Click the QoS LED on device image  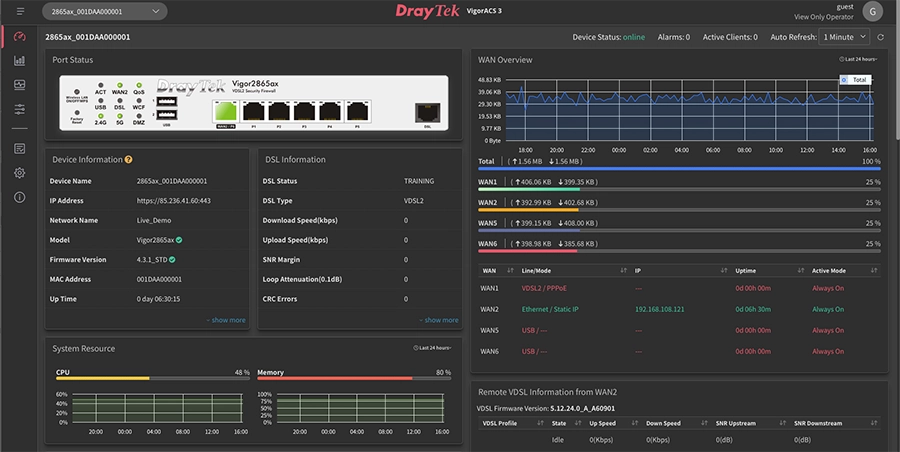click(139, 85)
